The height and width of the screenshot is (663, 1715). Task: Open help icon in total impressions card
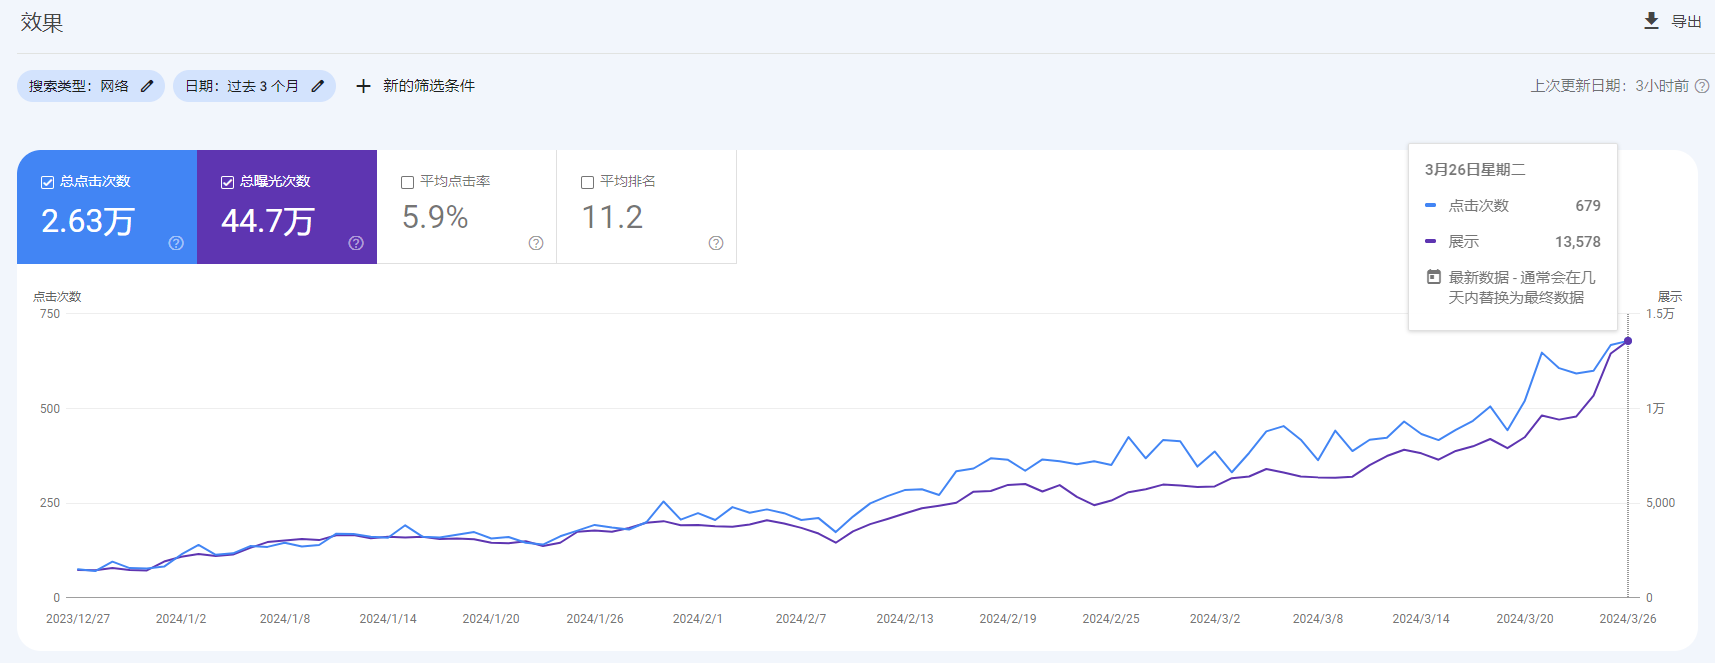(x=356, y=243)
